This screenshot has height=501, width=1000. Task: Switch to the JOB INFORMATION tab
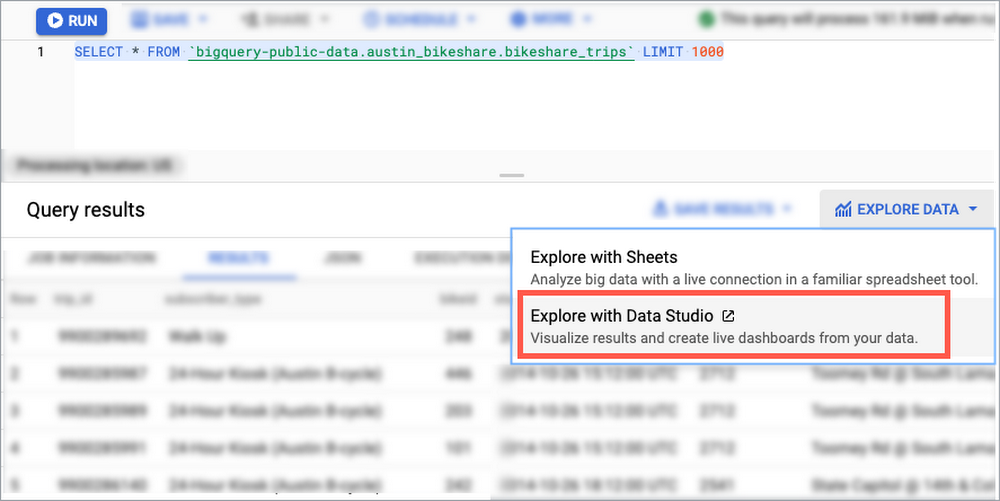(x=91, y=258)
